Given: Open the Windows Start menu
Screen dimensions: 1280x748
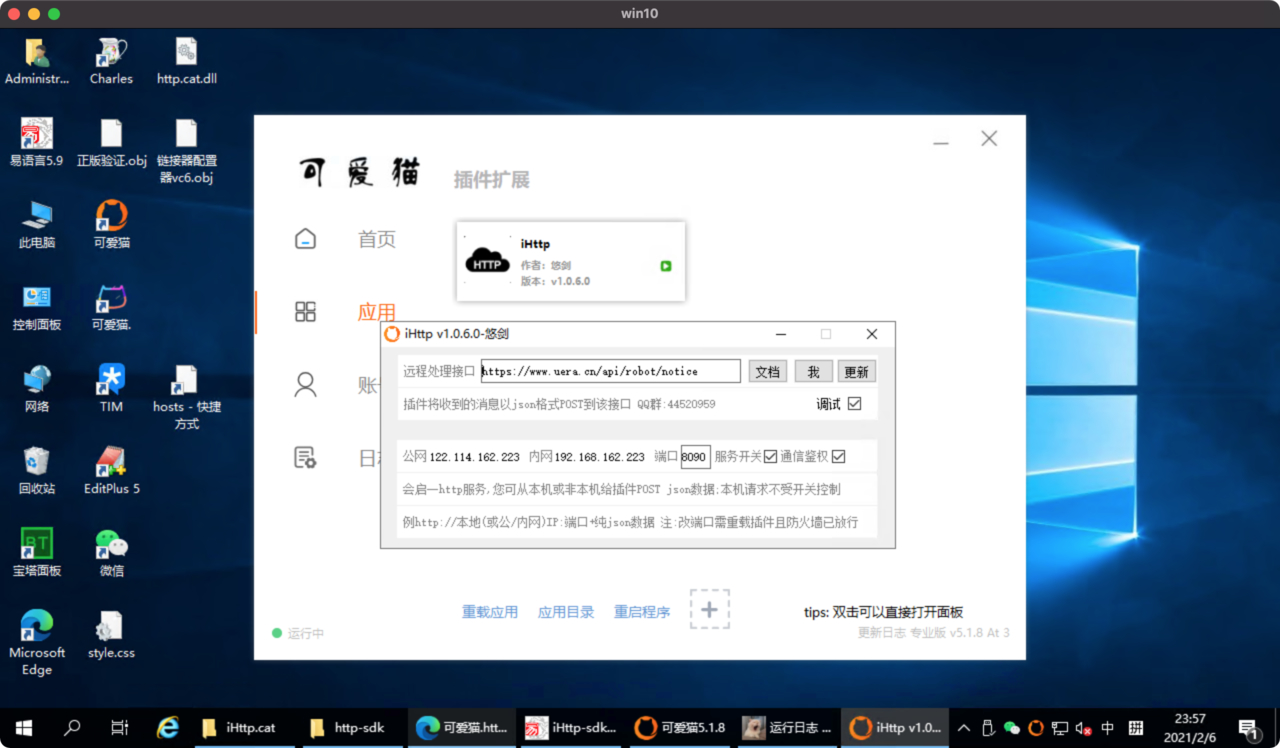Looking at the screenshot, I should tap(24, 727).
